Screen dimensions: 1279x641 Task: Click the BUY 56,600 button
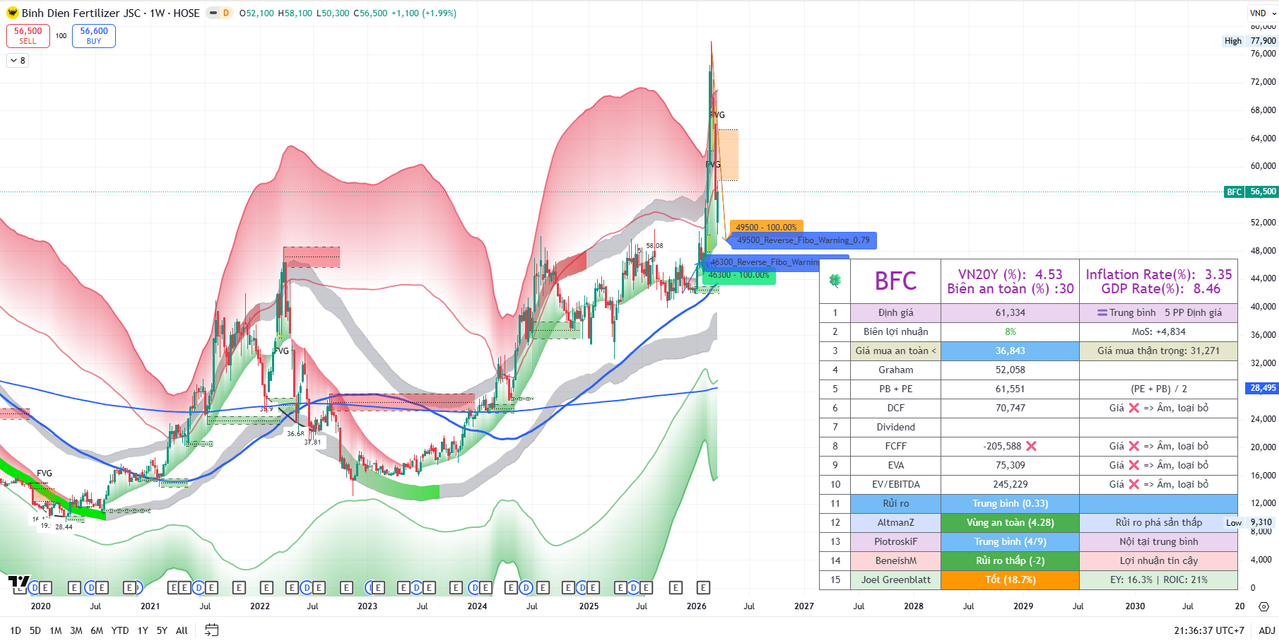[94, 36]
